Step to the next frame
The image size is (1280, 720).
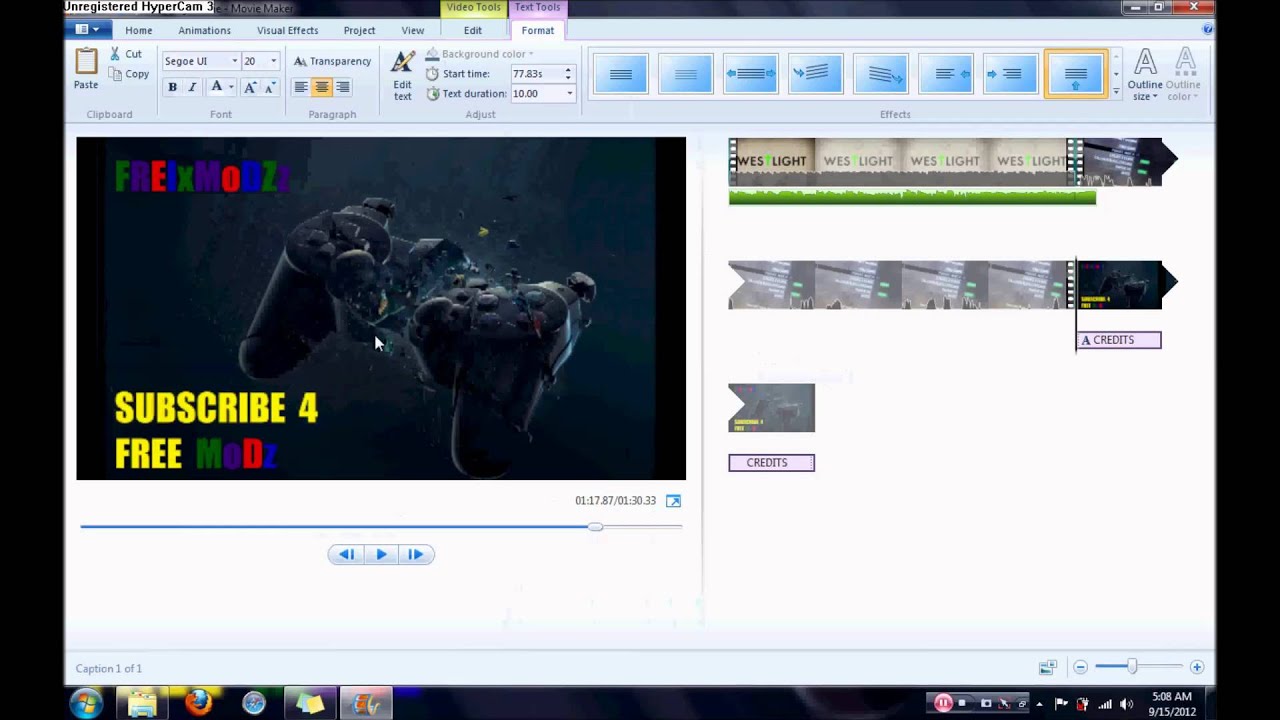(x=416, y=554)
